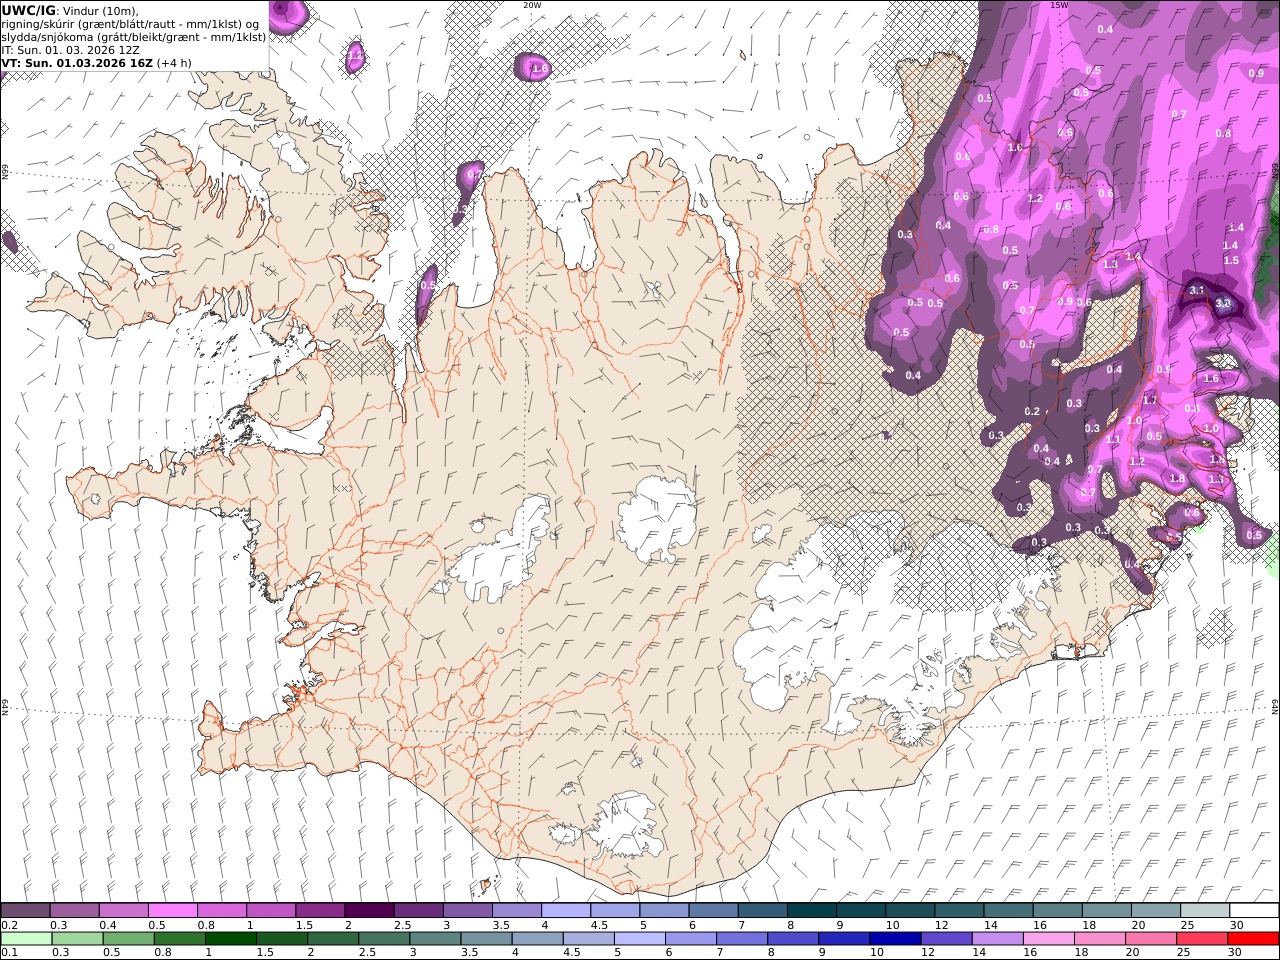Click the "30" label under the white swatch
This screenshot has height=960, width=1280.
tap(1237, 925)
